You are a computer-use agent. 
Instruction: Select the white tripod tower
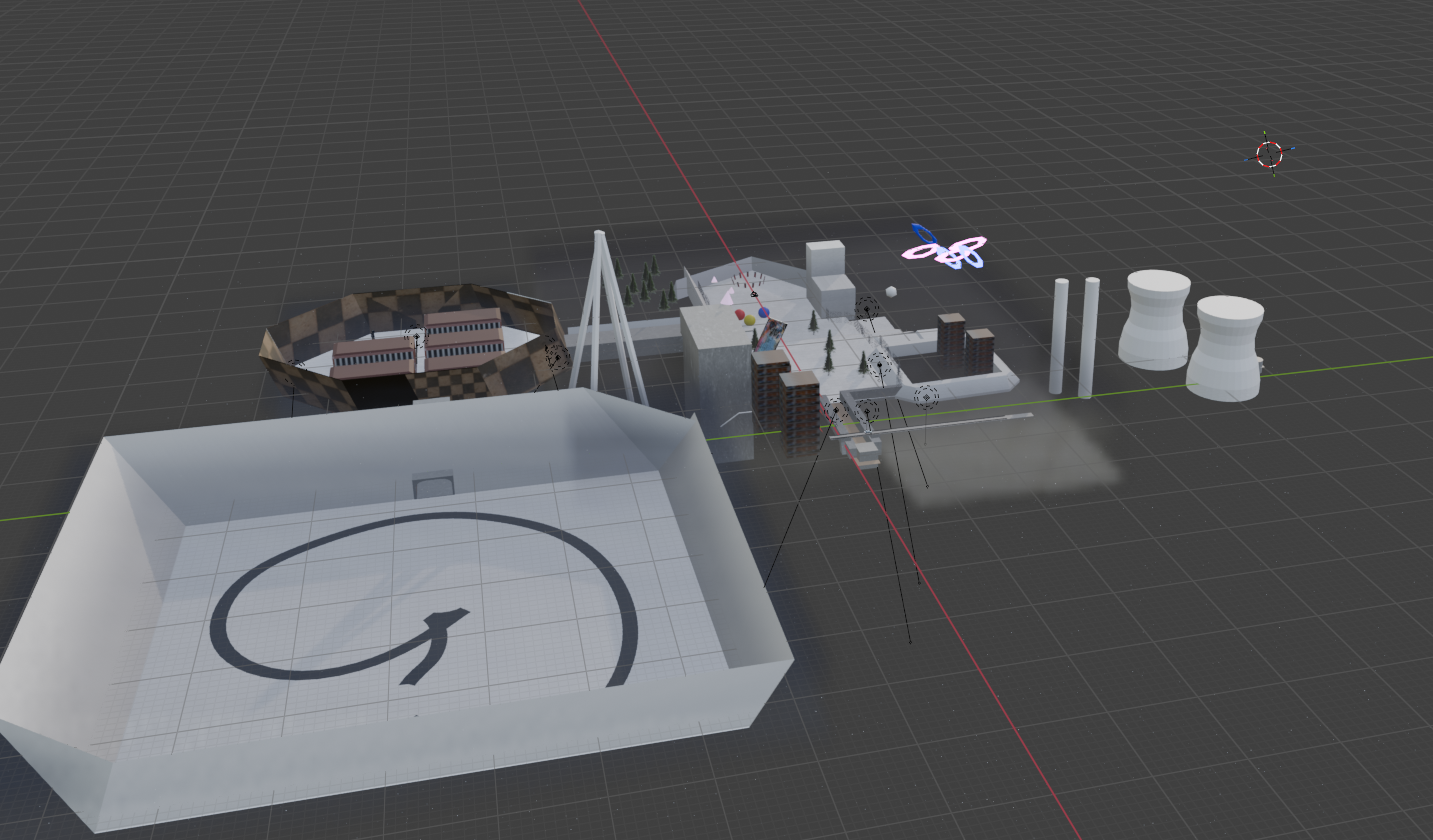click(x=607, y=318)
